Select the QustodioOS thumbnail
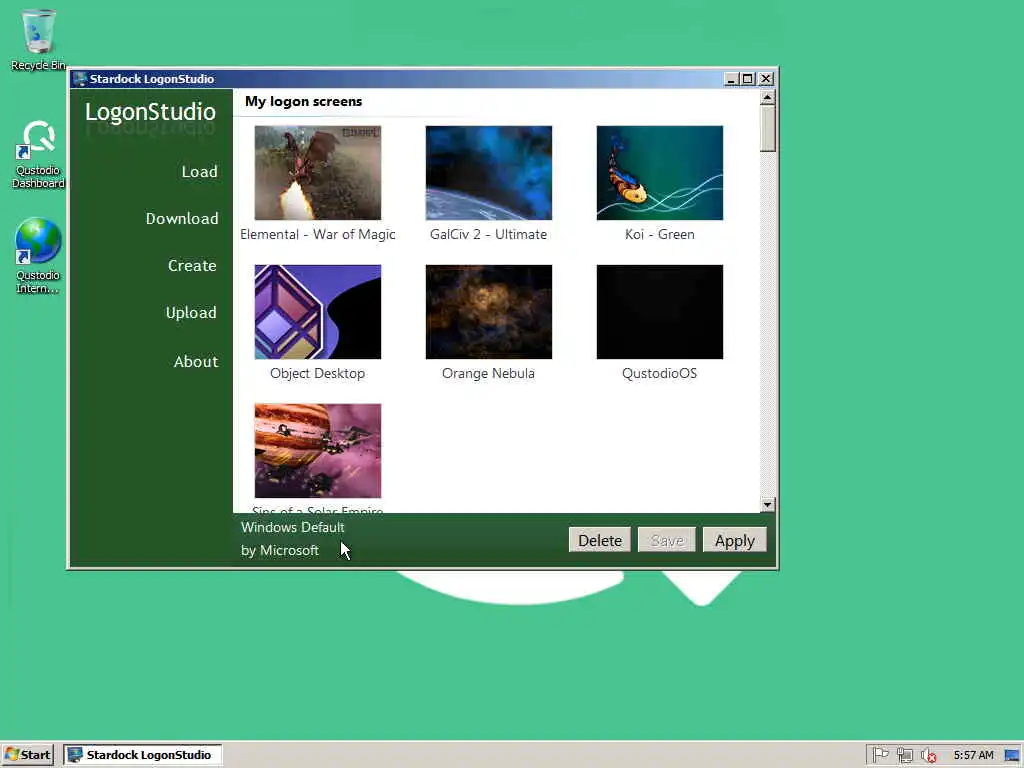This screenshot has width=1024, height=768. [660, 312]
